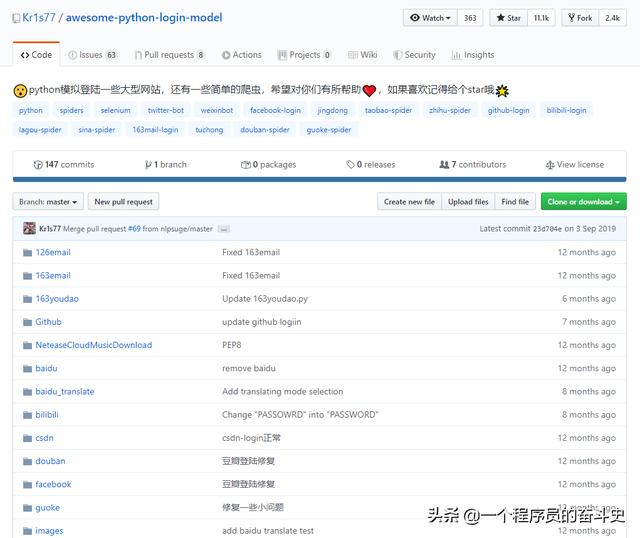
Task: View the 11.1k stargazers count
Action: 541,18
